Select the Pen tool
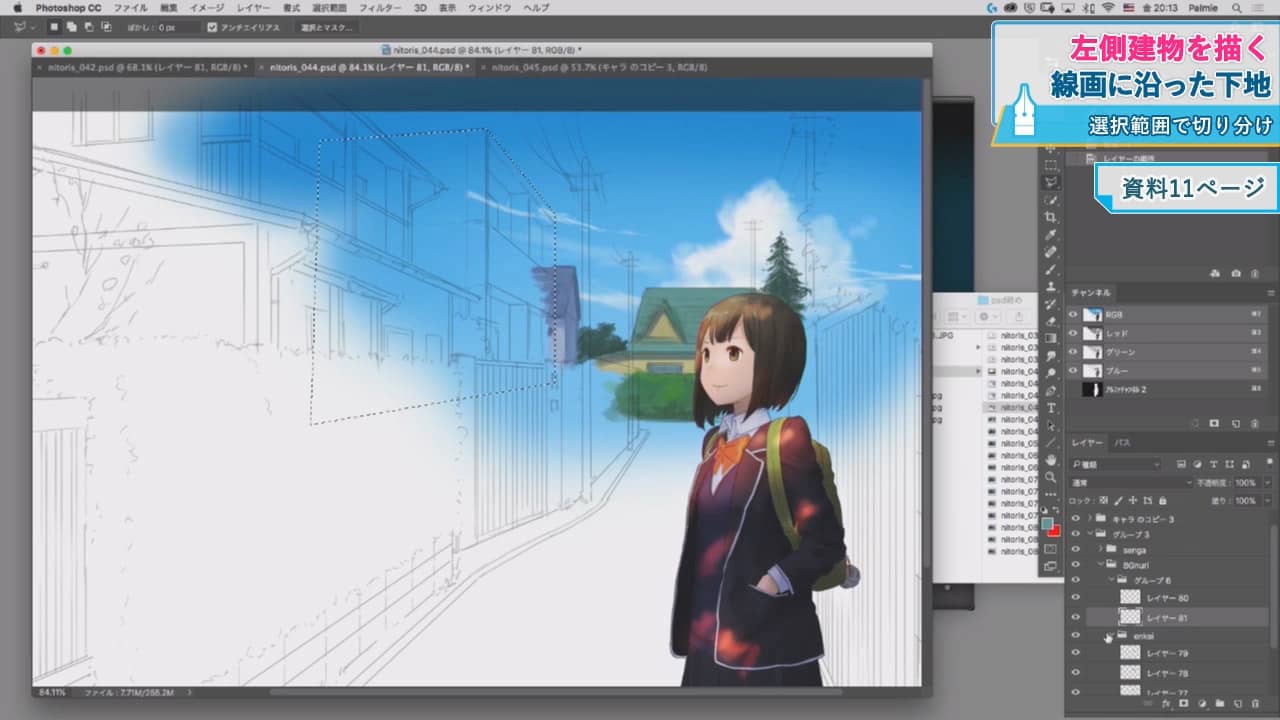The image size is (1280, 720). [1051, 389]
